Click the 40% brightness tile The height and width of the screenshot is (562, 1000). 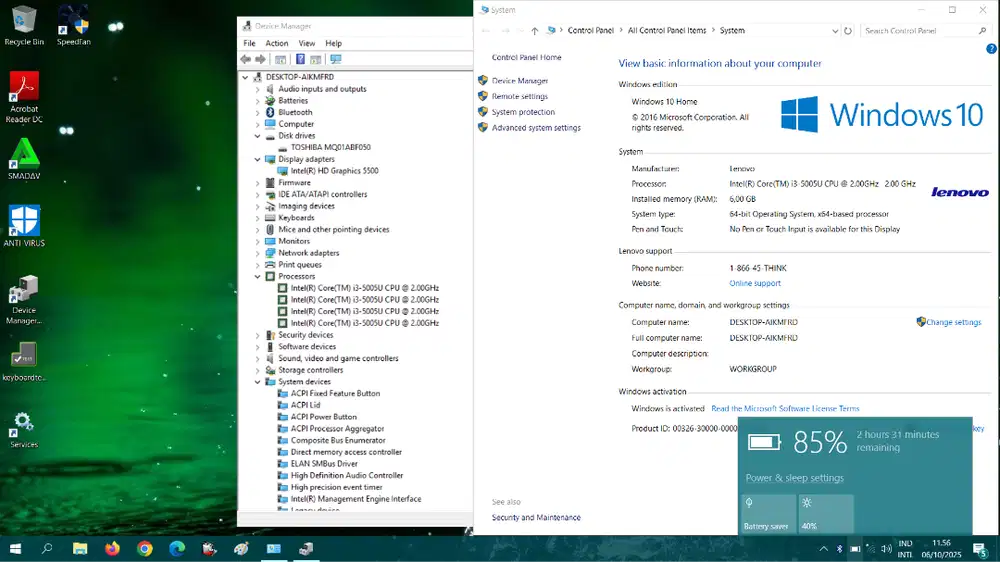[x=826, y=513]
